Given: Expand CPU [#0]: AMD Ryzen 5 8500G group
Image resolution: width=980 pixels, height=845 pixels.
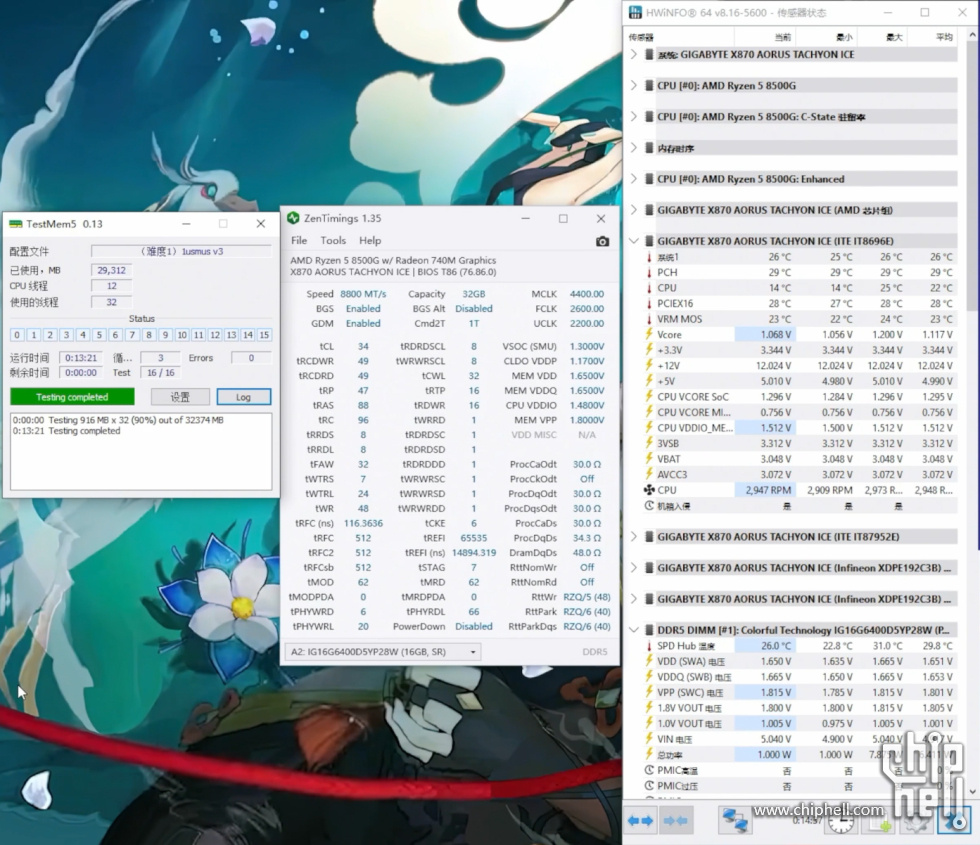Looking at the screenshot, I should pos(634,86).
